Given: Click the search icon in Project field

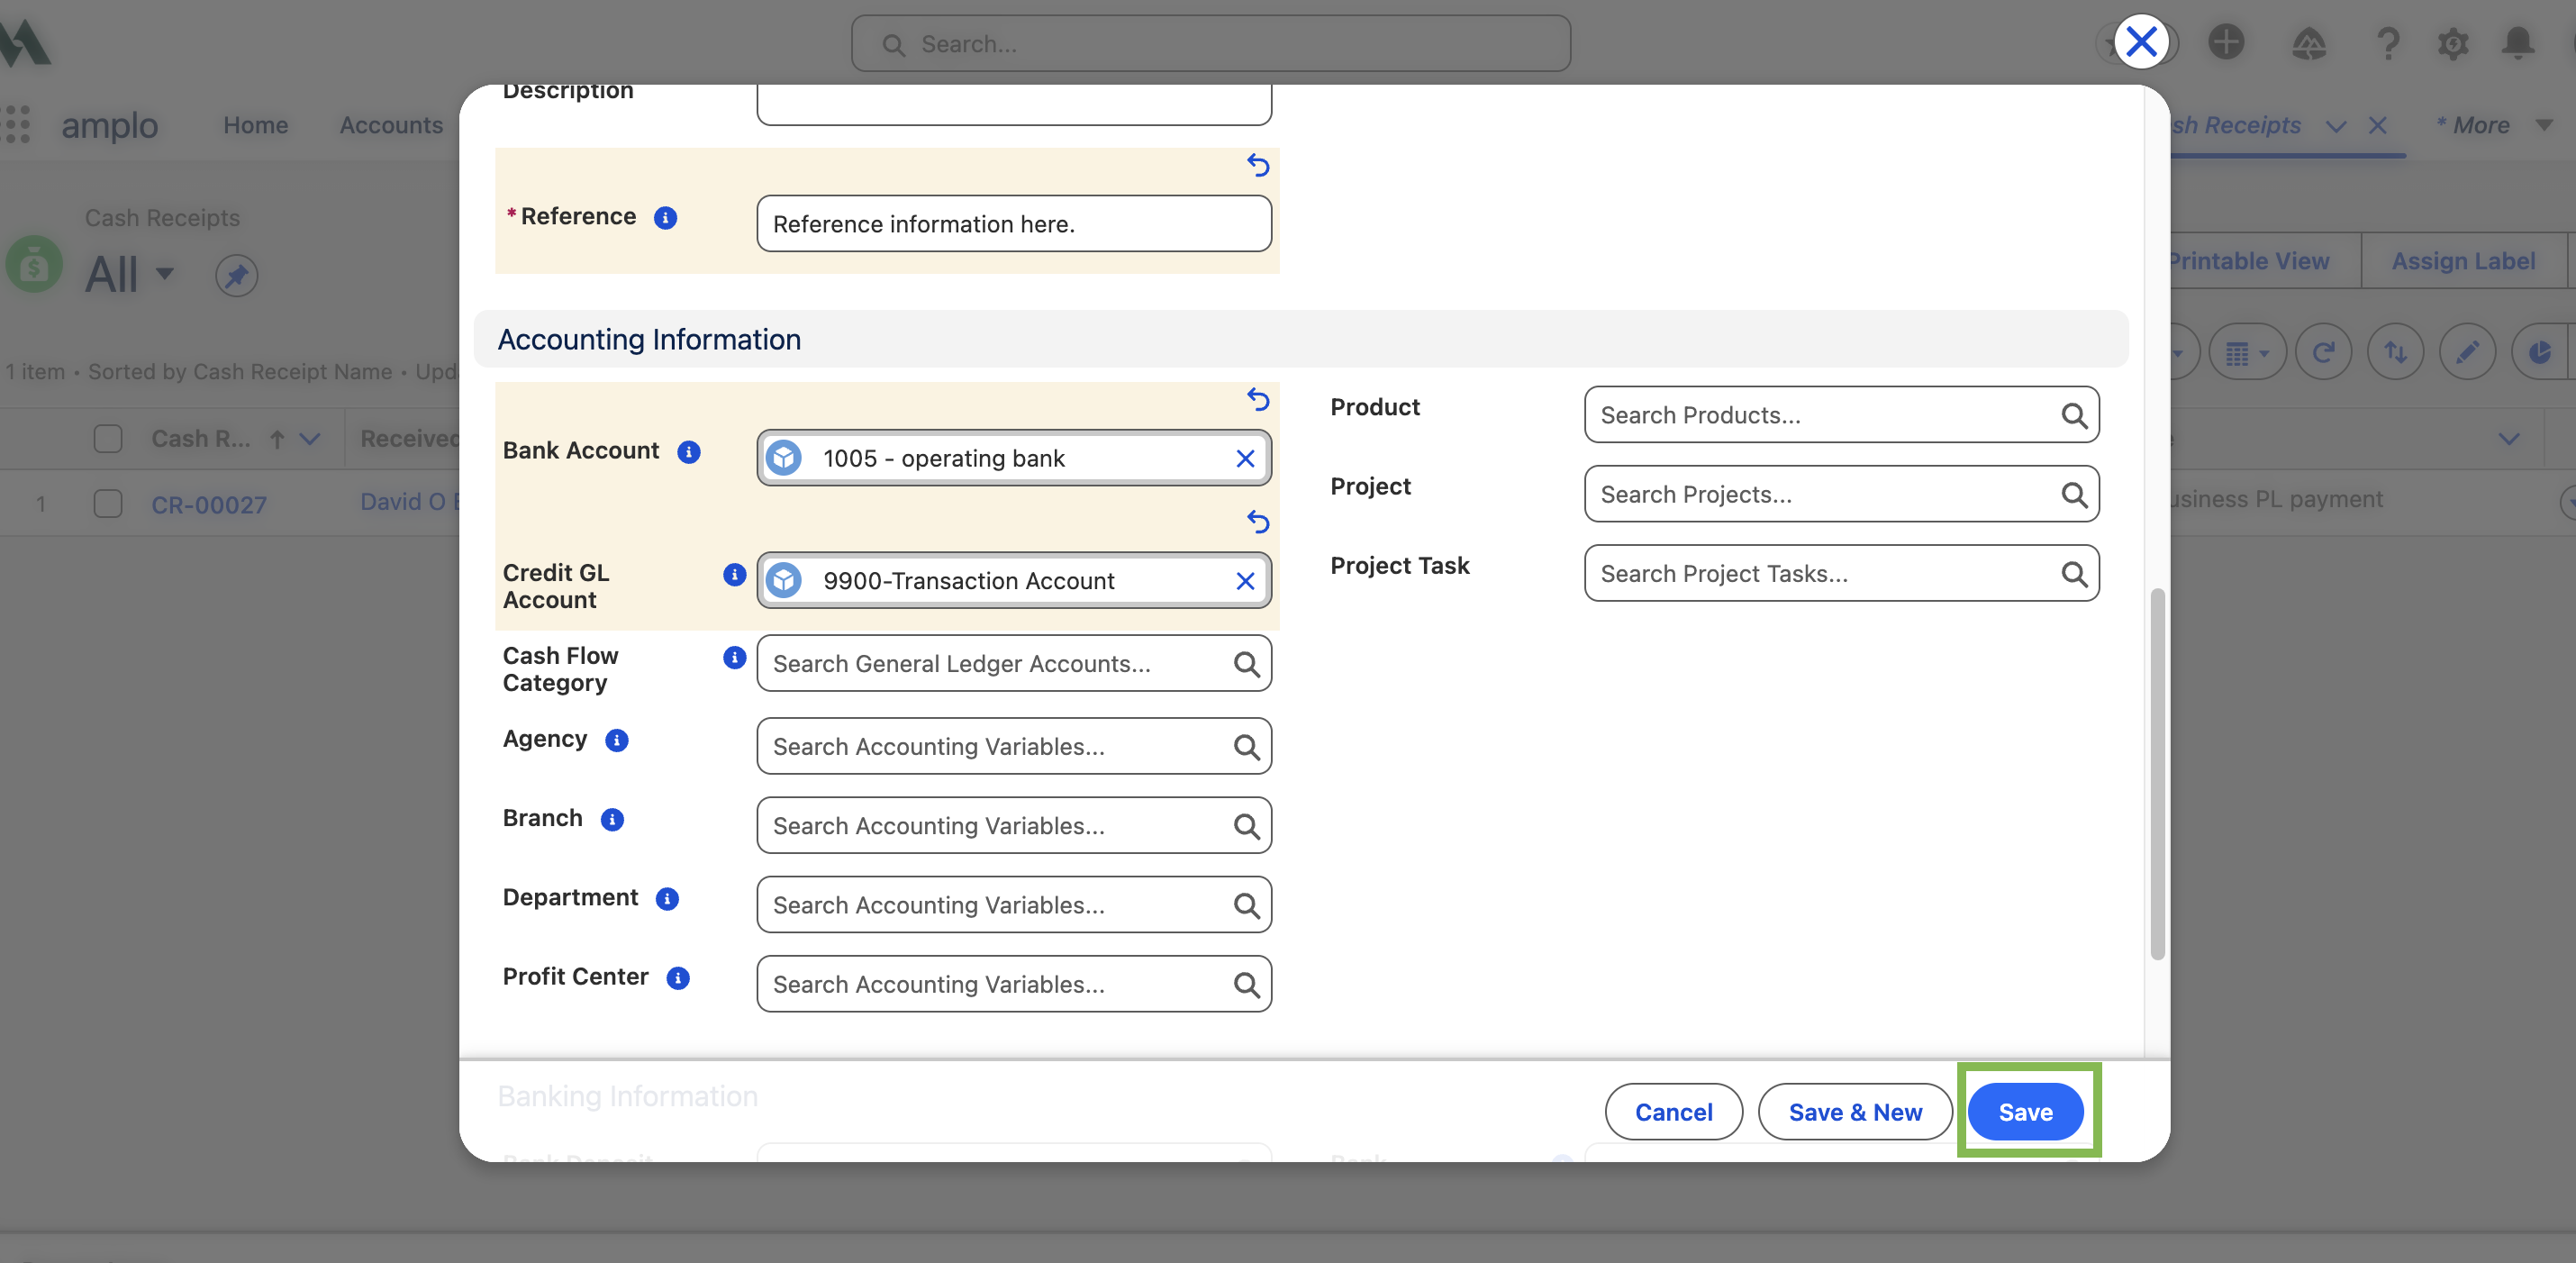Looking at the screenshot, I should coord(2074,494).
